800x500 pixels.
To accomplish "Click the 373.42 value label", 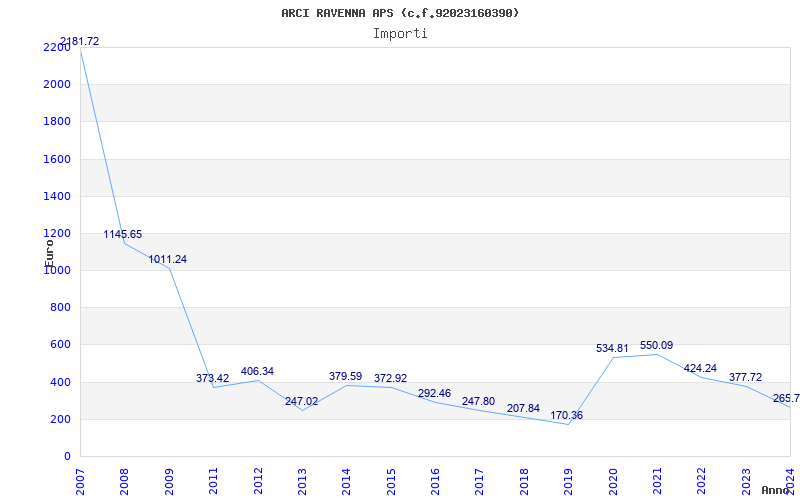I will tap(212, 378).
